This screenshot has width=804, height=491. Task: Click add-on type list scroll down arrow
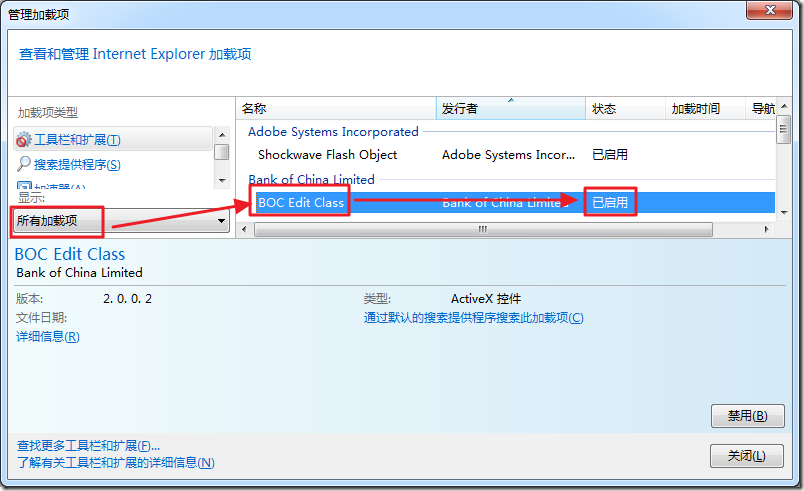point(222,180)
